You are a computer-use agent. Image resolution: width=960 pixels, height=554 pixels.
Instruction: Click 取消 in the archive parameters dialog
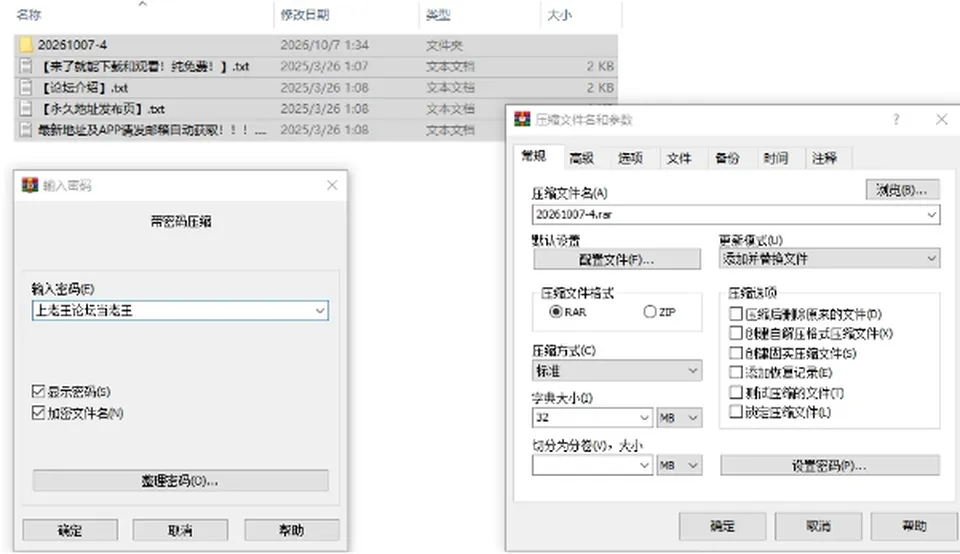819,525
